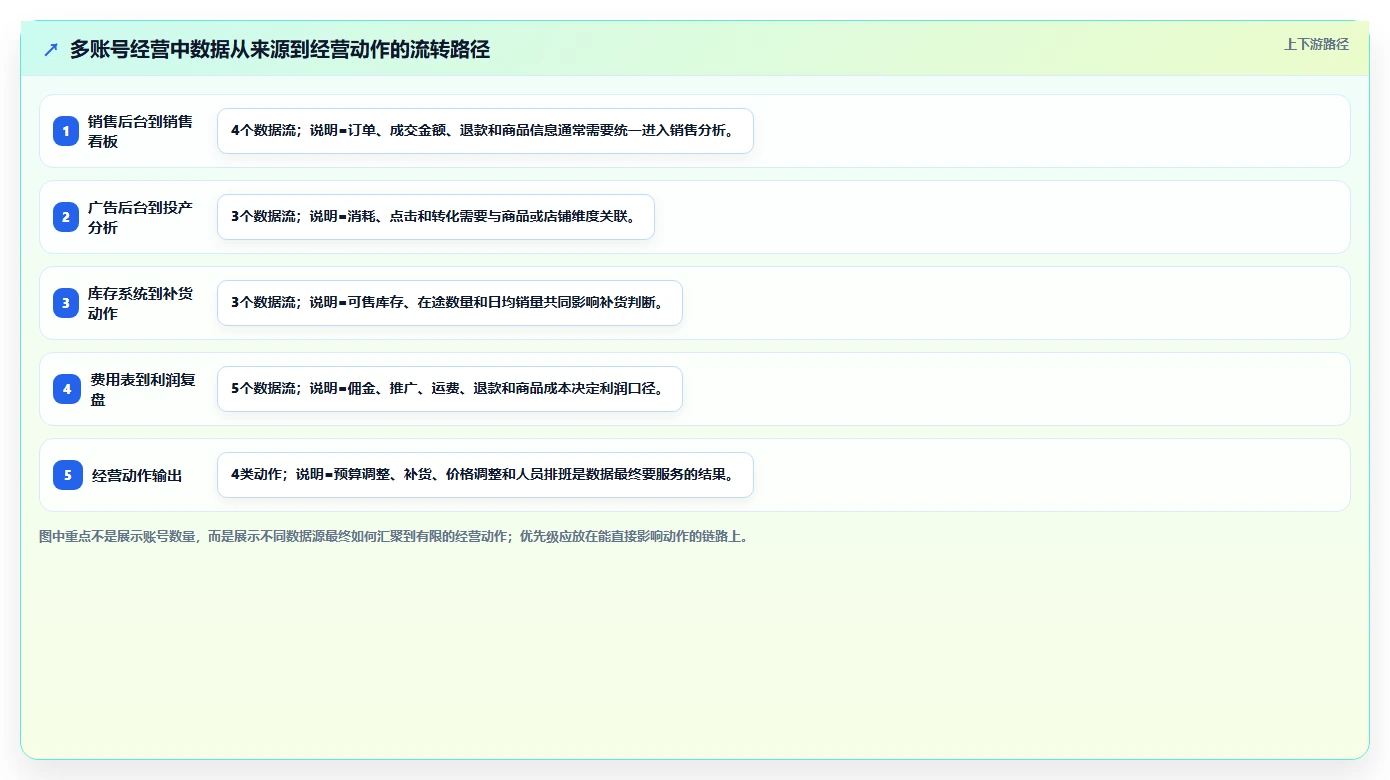Select the 费用表到利润复盘 step label

142,389
